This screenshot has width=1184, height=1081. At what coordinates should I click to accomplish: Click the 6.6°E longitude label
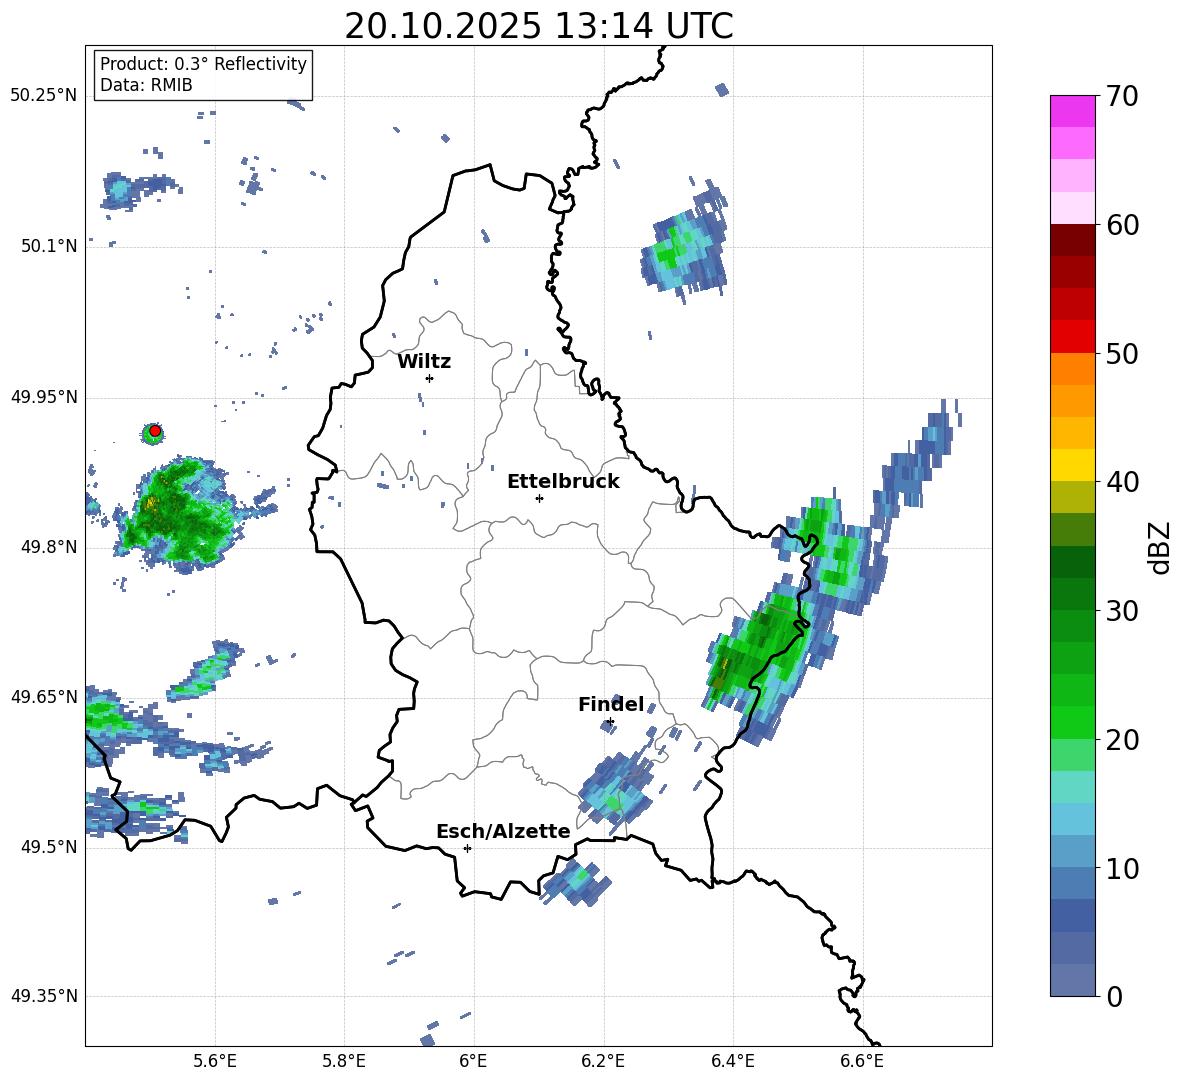coord(862,1061)
